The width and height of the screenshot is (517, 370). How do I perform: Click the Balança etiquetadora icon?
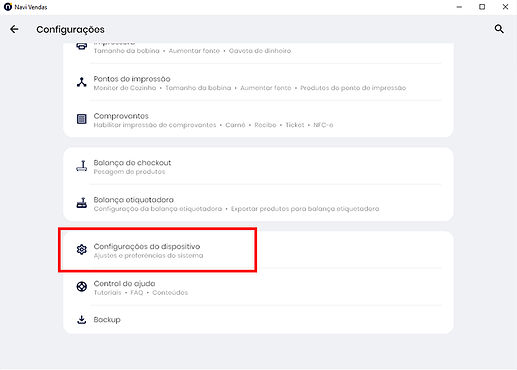(82, 203)
